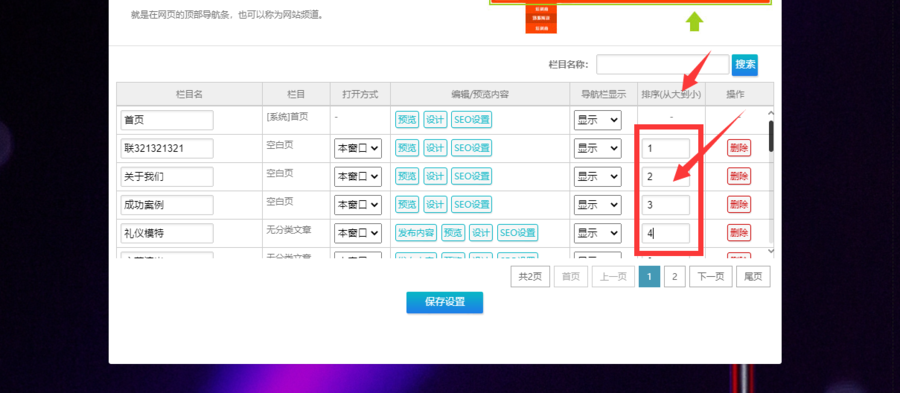Click 设计 in the 成功案例 row

[x=435, y=204]
